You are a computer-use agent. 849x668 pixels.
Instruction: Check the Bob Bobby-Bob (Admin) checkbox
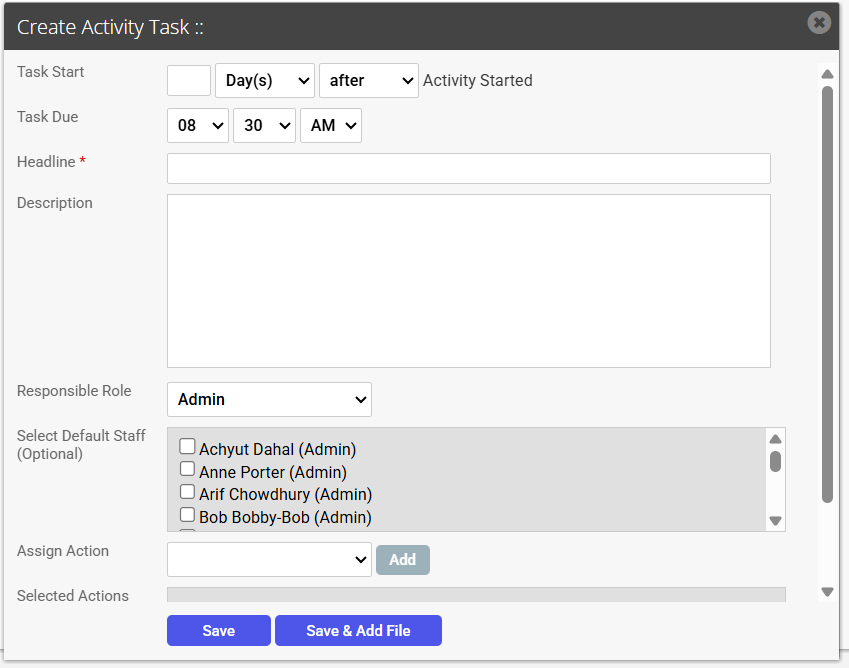187,515
